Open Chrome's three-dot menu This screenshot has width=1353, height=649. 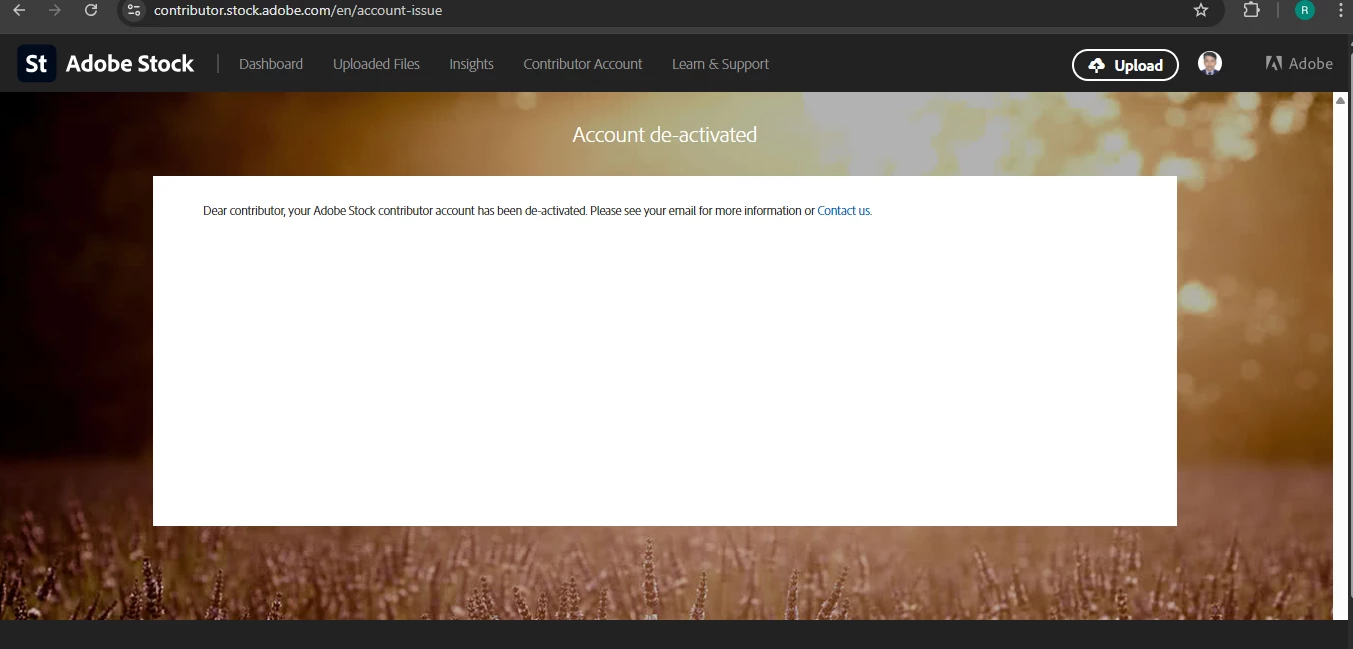click(x=1340, y=10)
